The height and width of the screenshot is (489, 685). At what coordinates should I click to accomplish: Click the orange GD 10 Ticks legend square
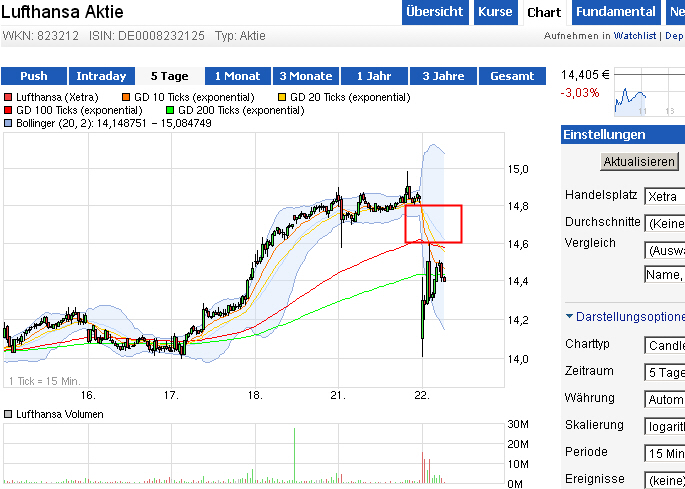coord(126,97)
